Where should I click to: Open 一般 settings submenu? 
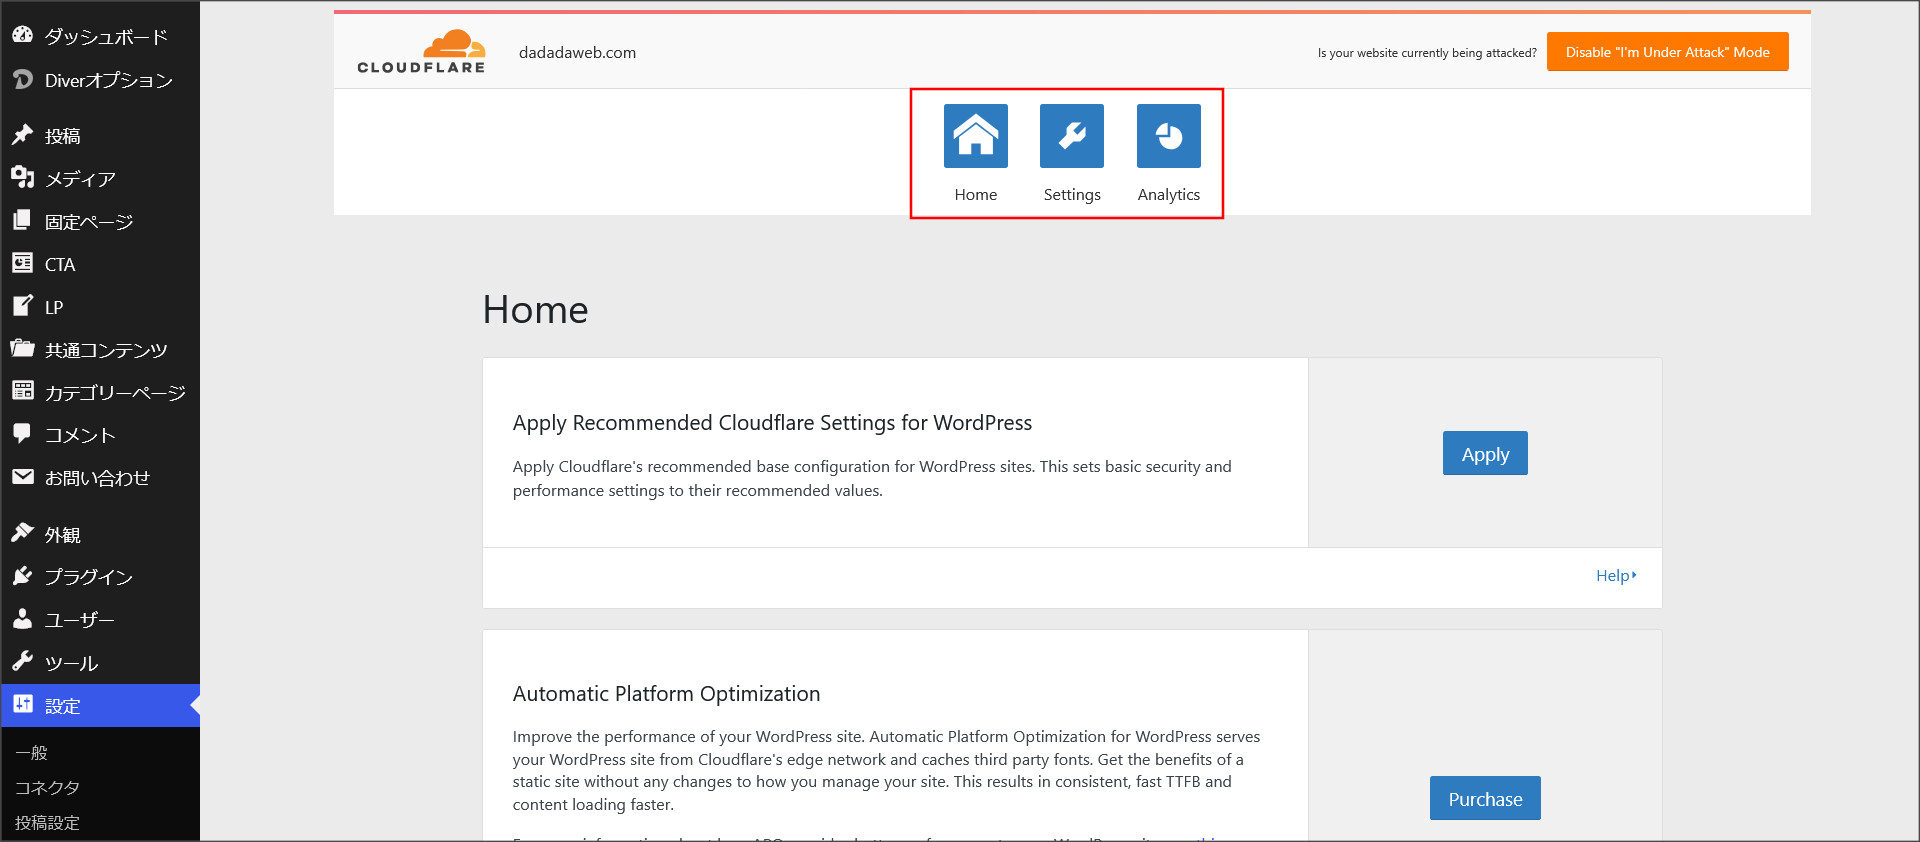[31, 753]
